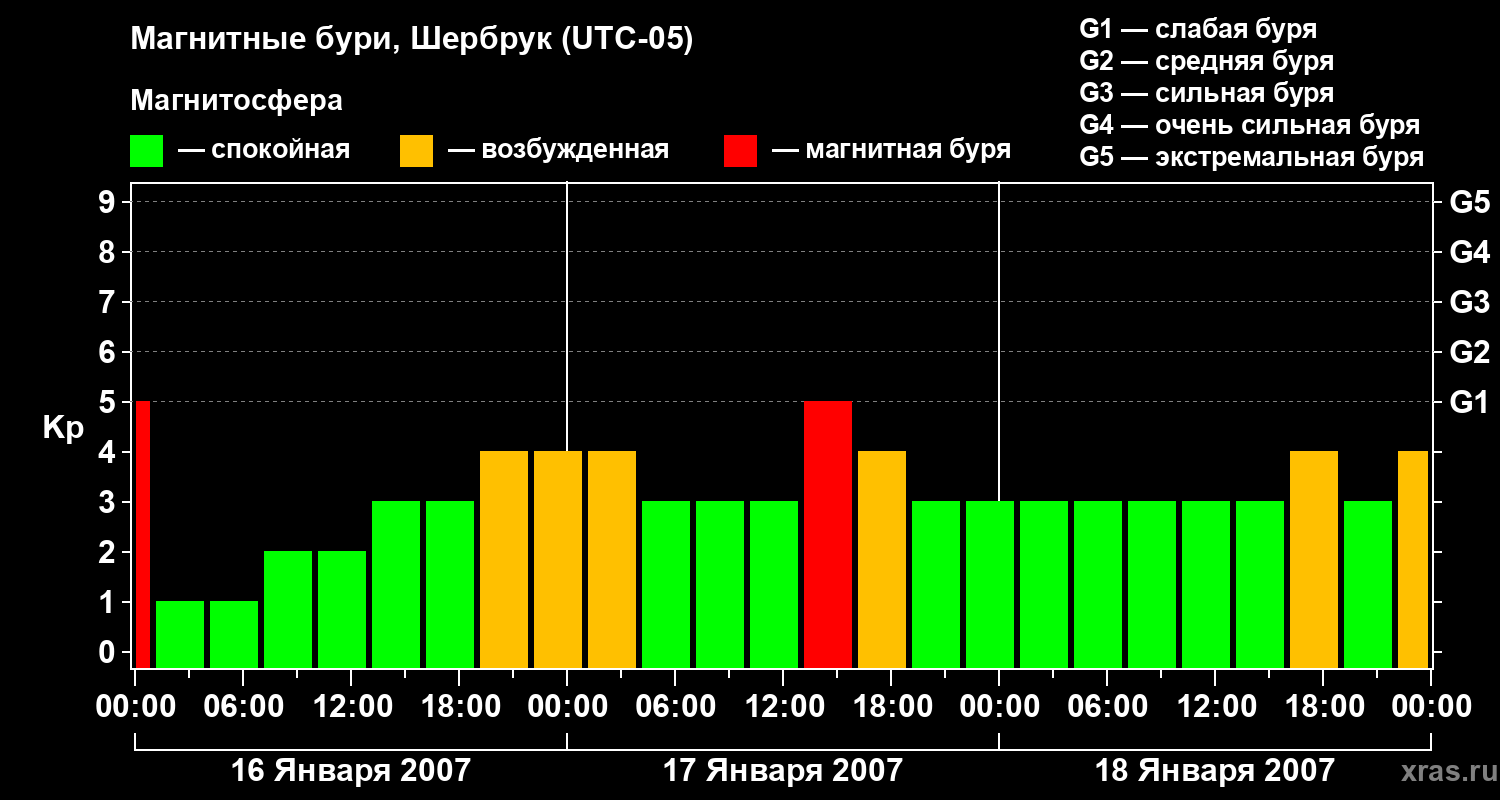Click the '00:00' label starting 18 января
This screenshot has width=1500, height=800.
tap(999, 706)
